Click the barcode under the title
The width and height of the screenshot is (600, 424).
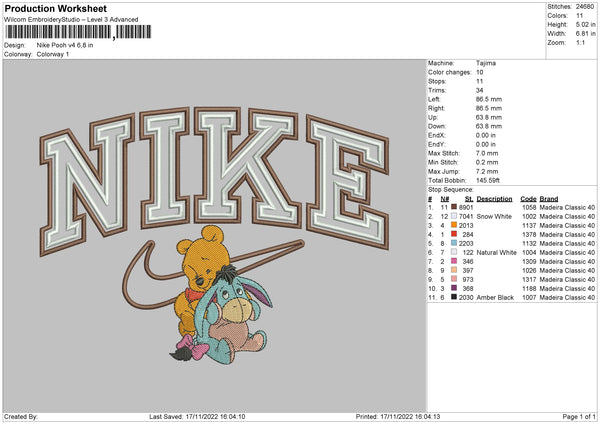tap(78, 32)
